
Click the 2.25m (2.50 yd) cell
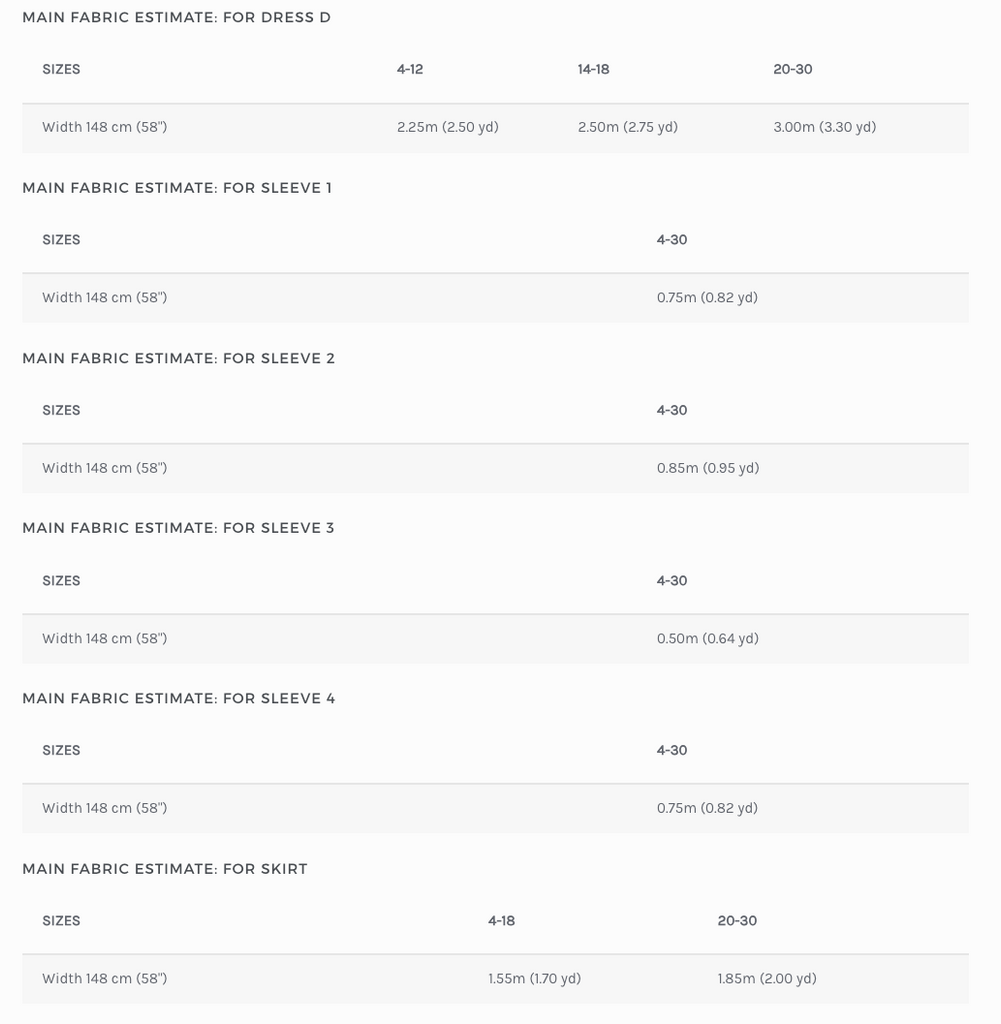tap(447, 127)
